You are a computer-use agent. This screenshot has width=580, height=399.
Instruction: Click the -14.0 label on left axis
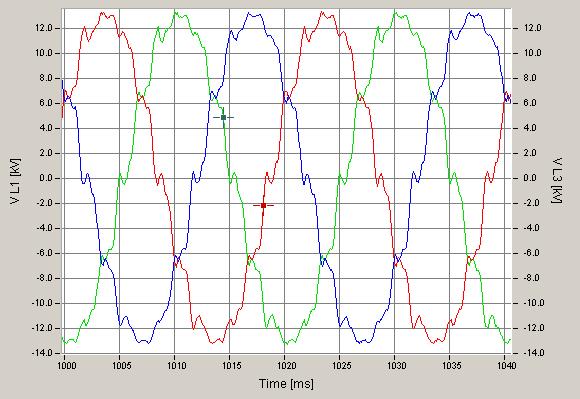point(43,353)
